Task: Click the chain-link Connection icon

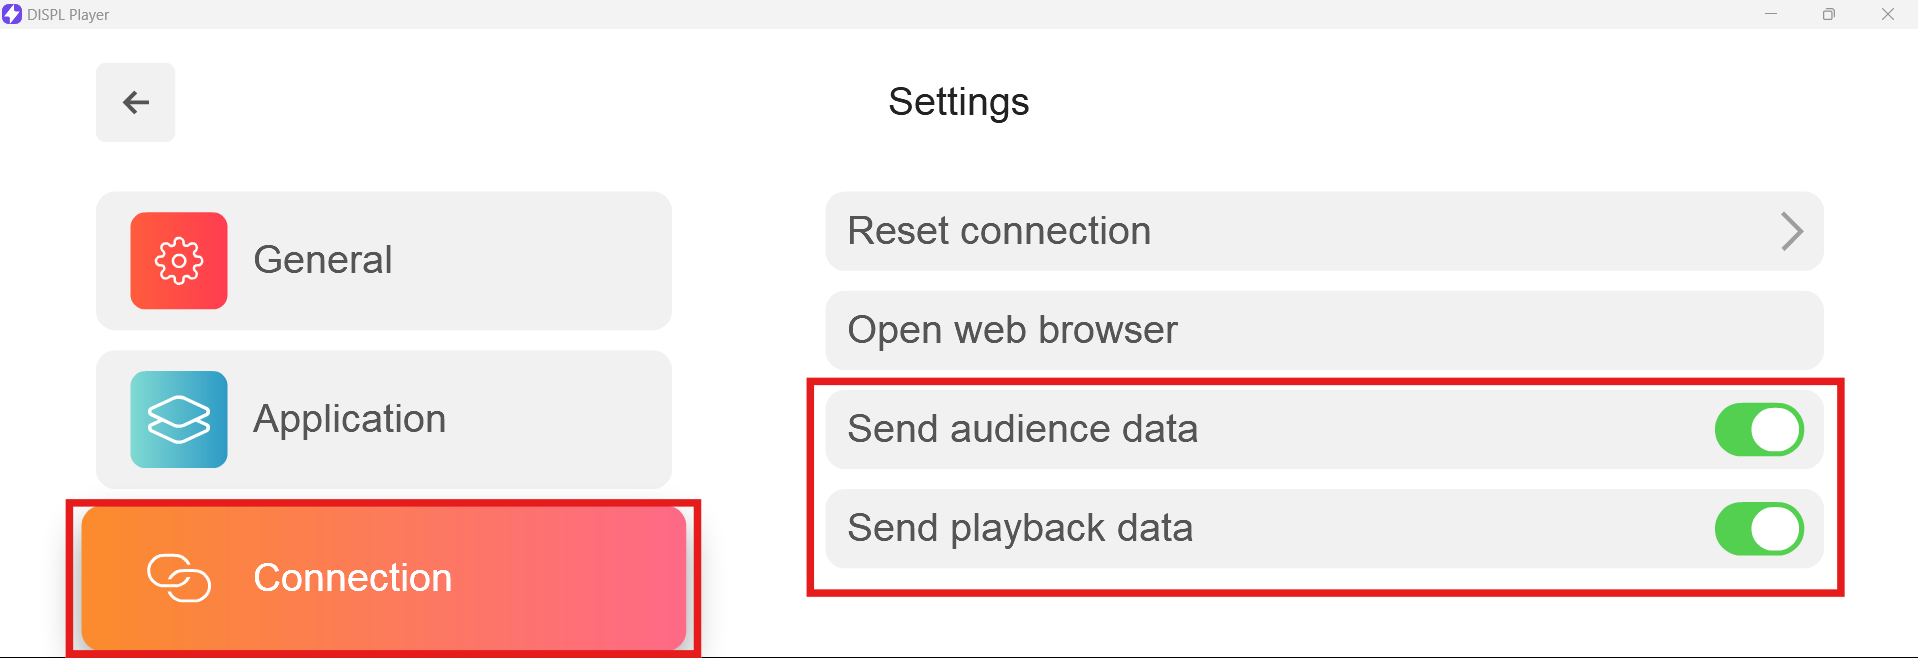Action: (x=179, y=578)
